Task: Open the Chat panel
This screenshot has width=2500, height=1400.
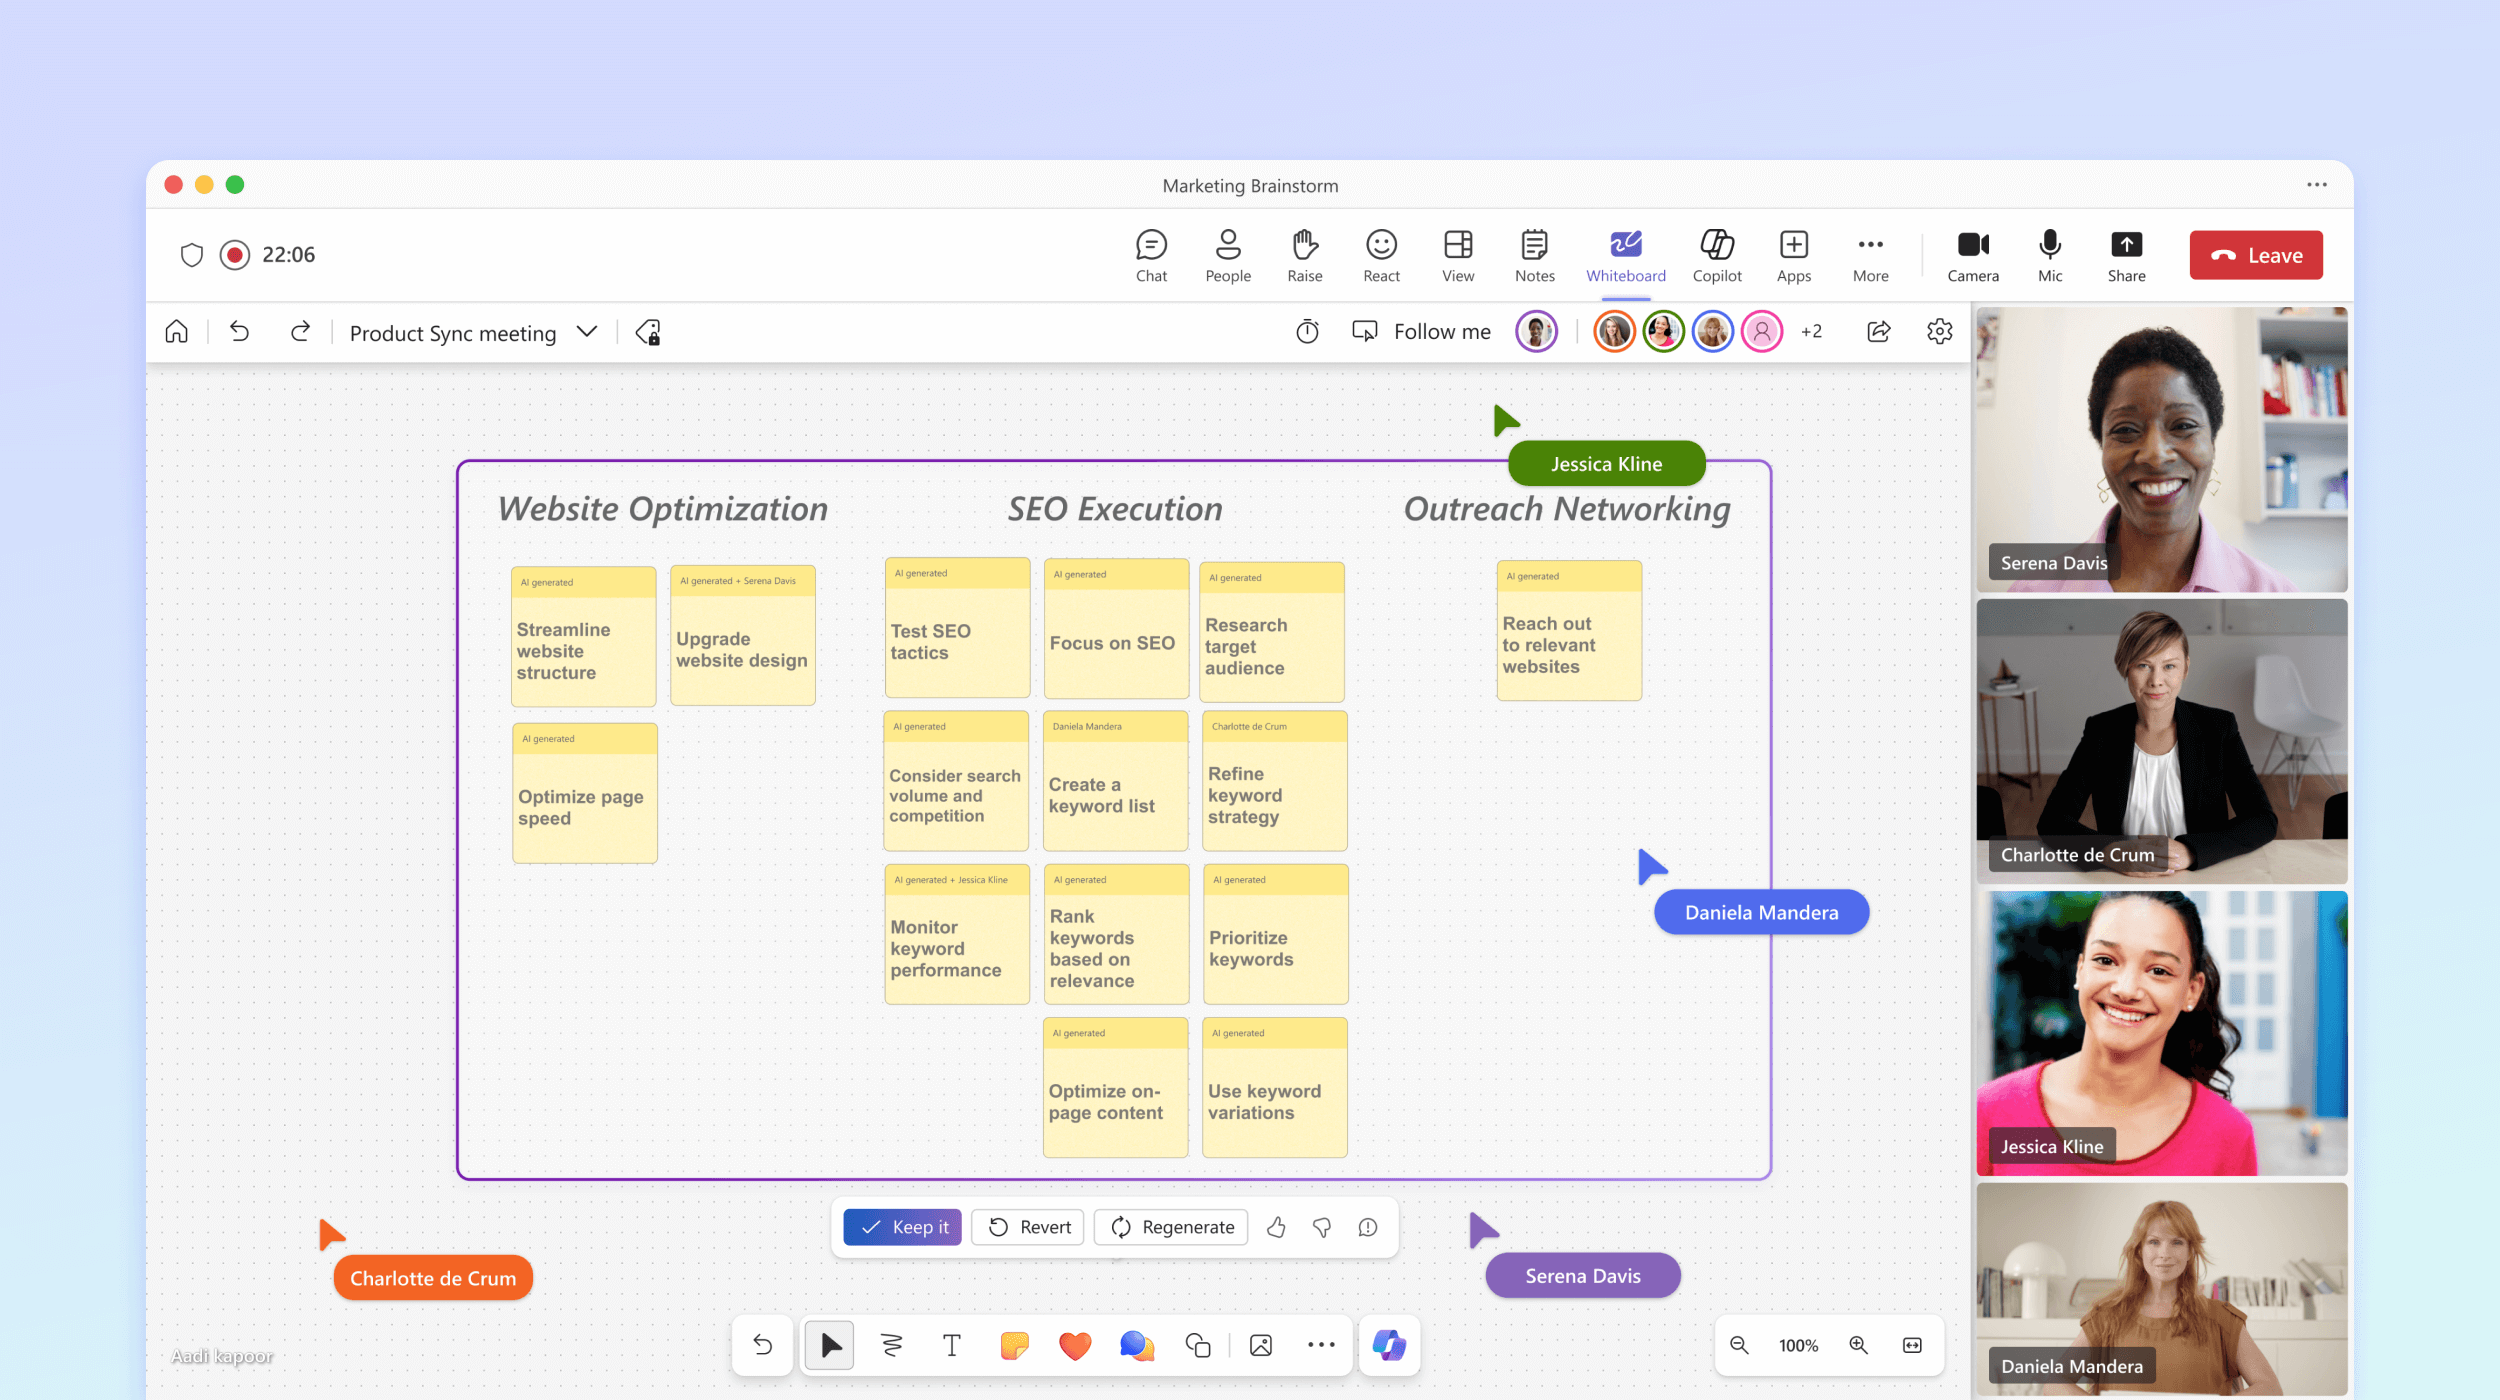Action: coord(1149,253)
